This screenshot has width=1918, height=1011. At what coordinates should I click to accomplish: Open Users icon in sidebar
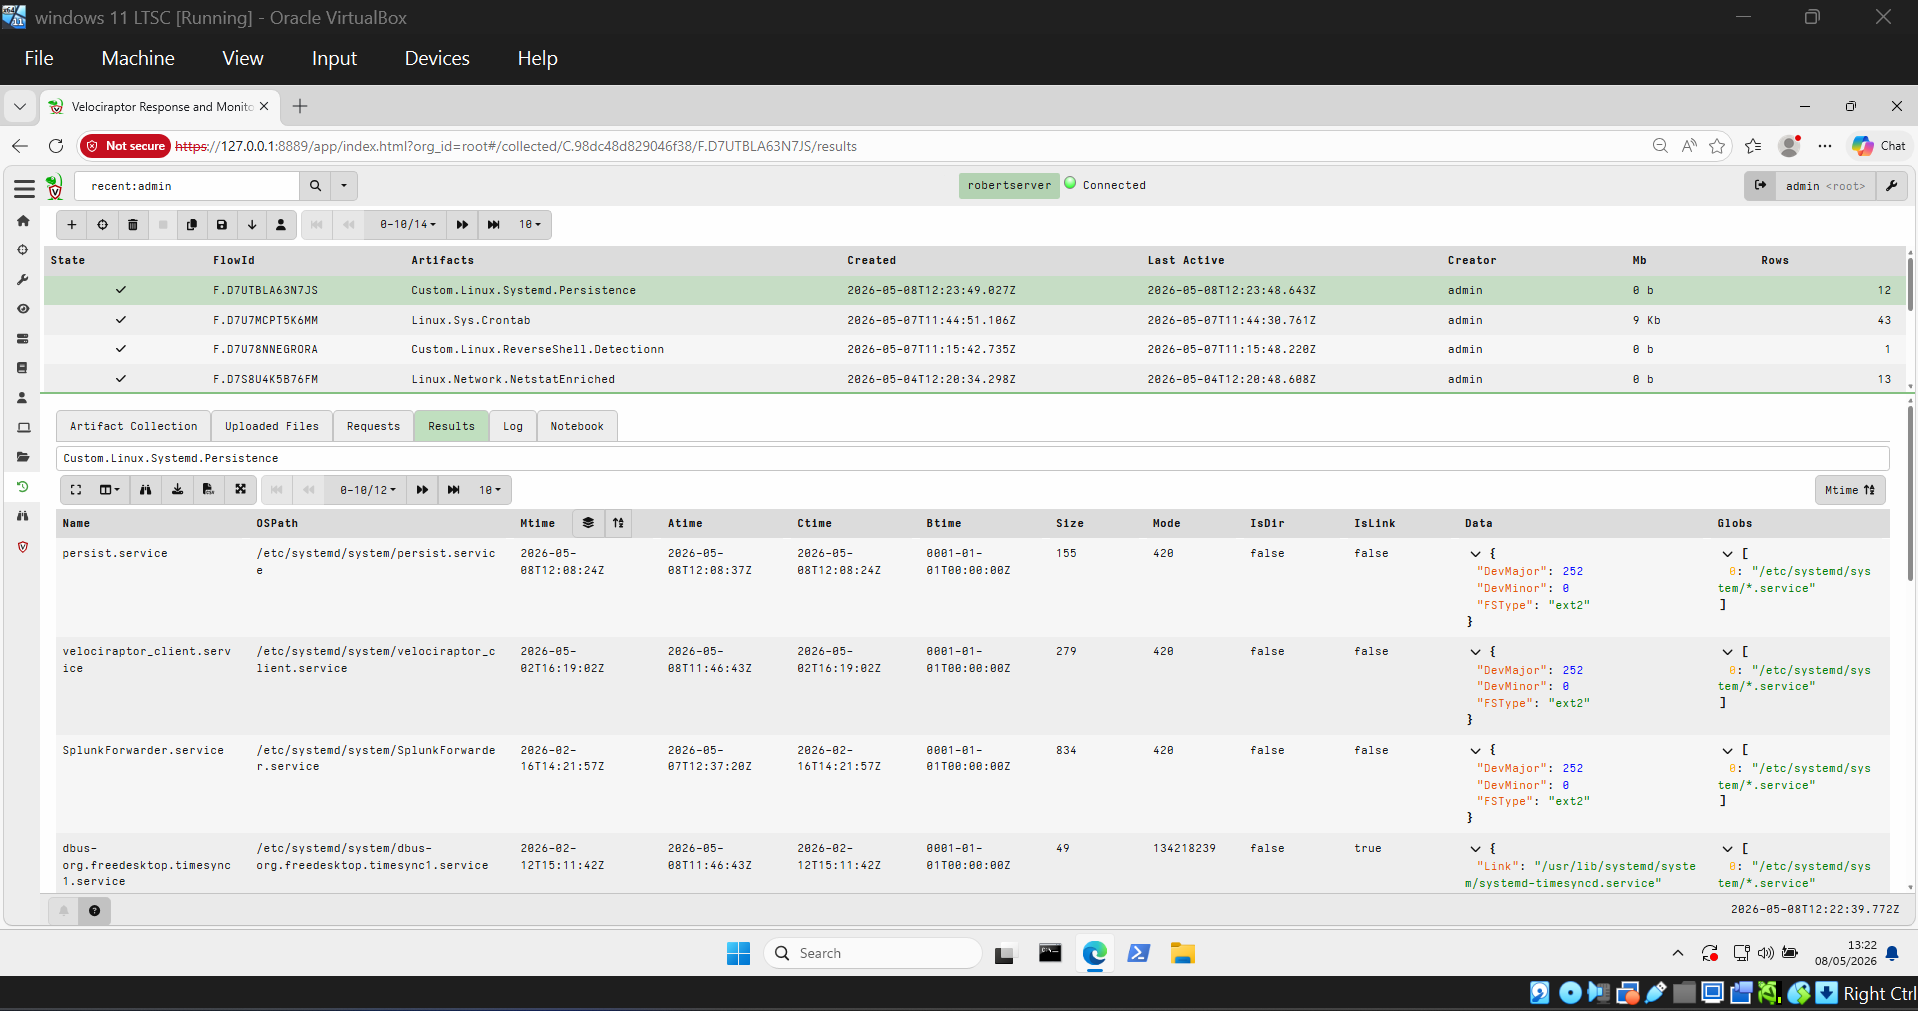(x=23, y=398)
